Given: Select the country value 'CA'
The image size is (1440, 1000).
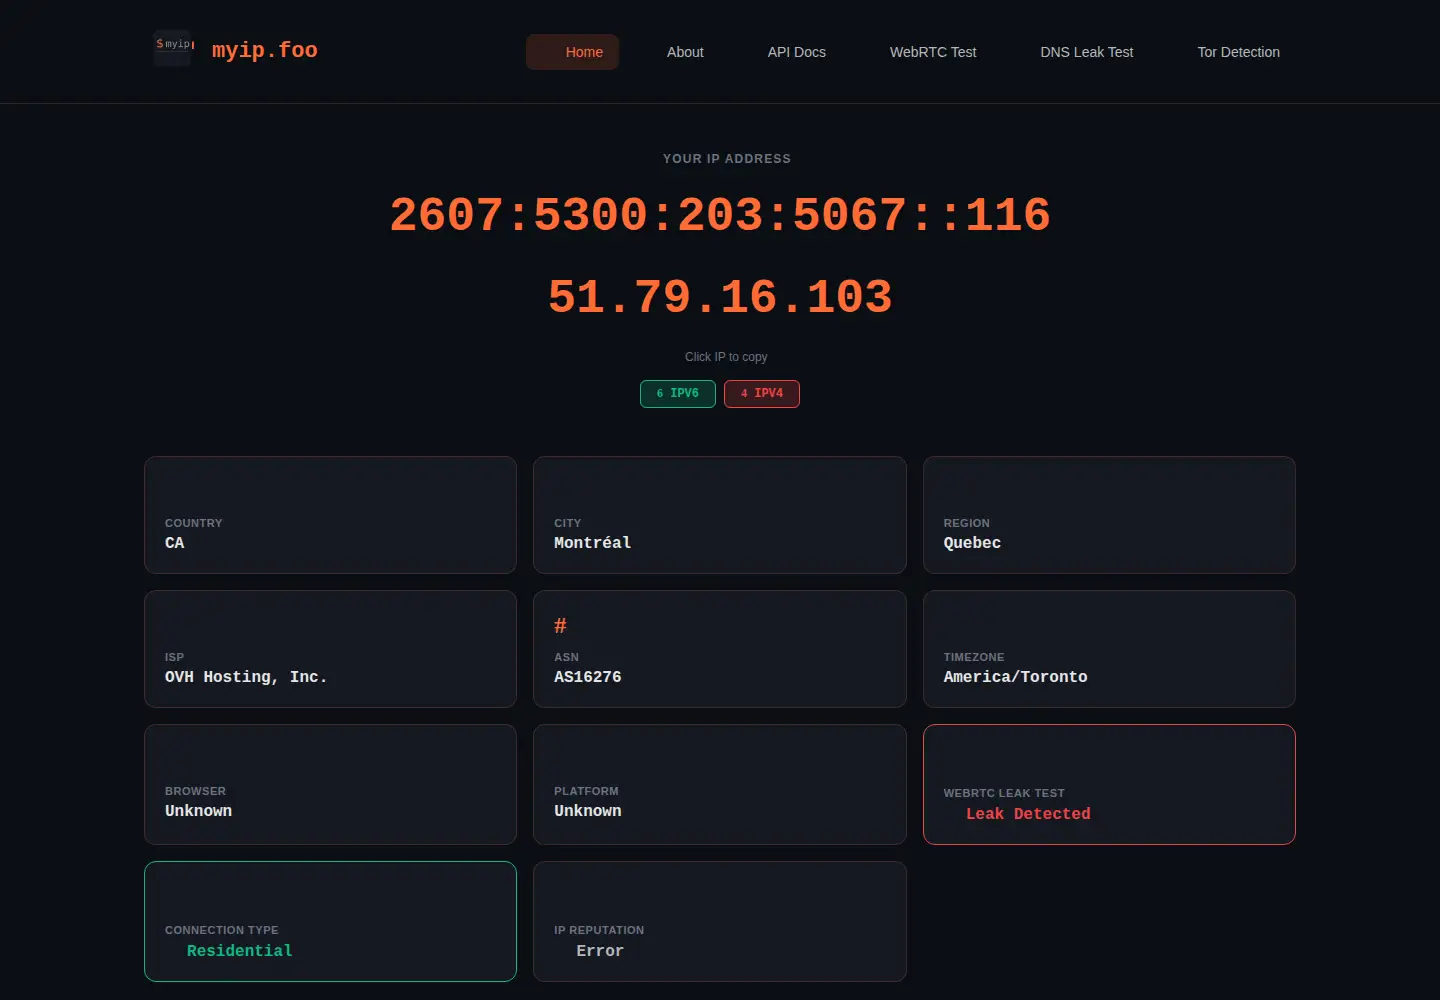Looking at the screenshot, I should (x=175, y=543).
